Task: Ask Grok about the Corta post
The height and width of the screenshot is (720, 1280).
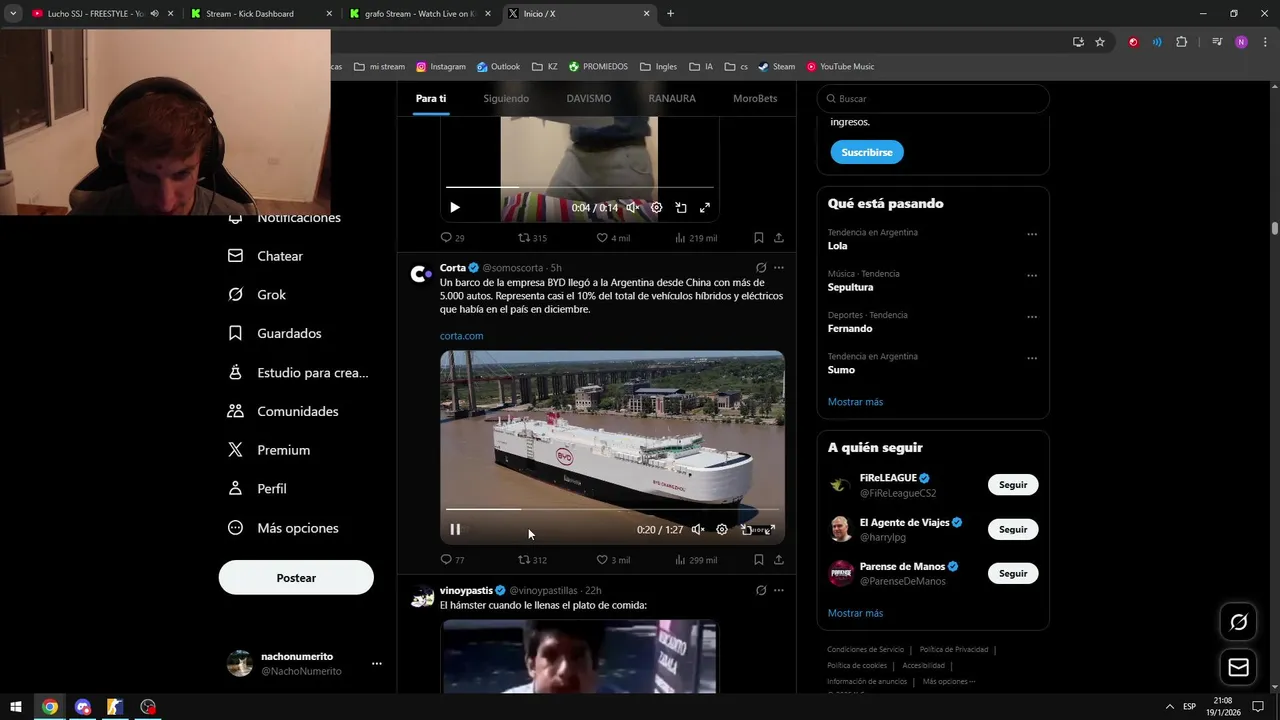Action: (x=761, y=268)
